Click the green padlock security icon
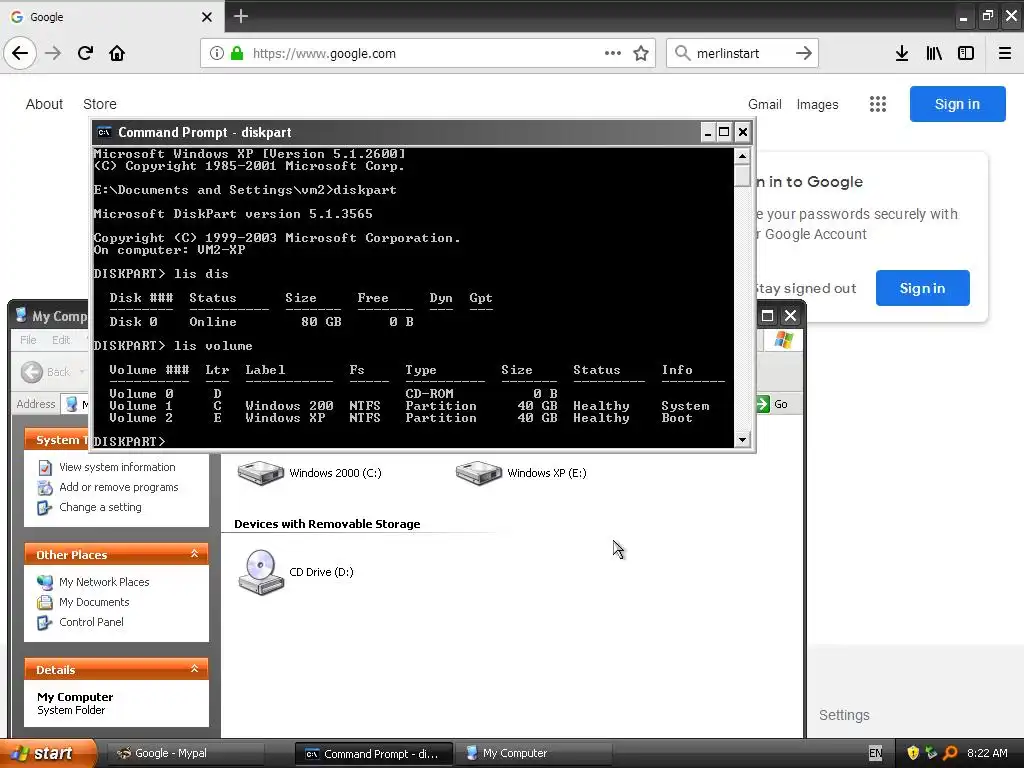Image resolution: width=1024 pixels, height=768 pixels. 237,53
